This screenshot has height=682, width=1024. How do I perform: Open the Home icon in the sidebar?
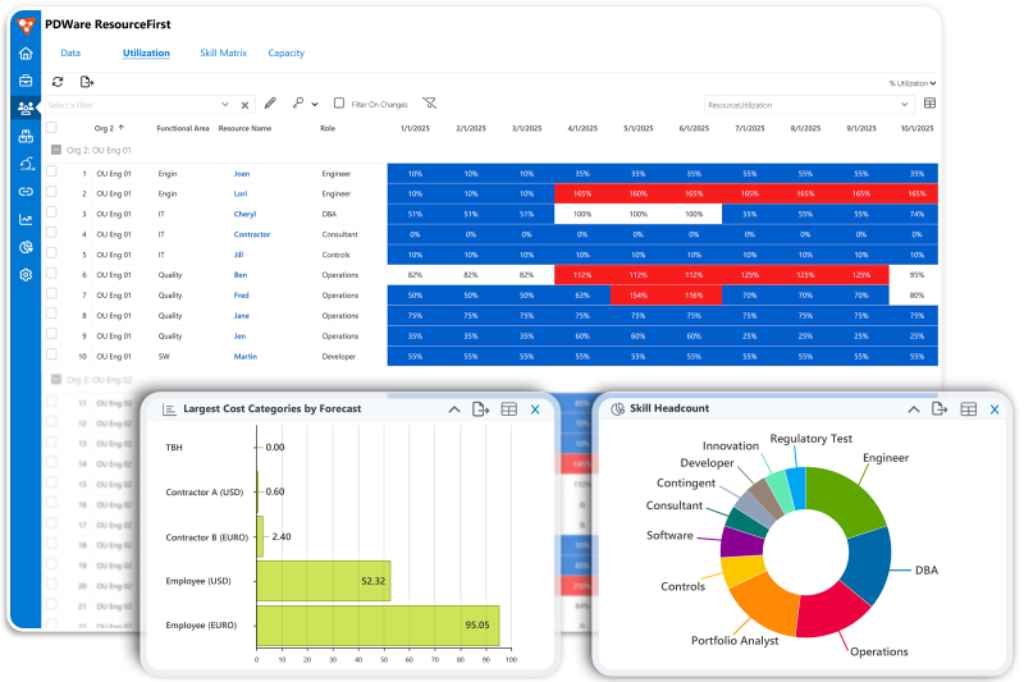click(x=25, y=53)
